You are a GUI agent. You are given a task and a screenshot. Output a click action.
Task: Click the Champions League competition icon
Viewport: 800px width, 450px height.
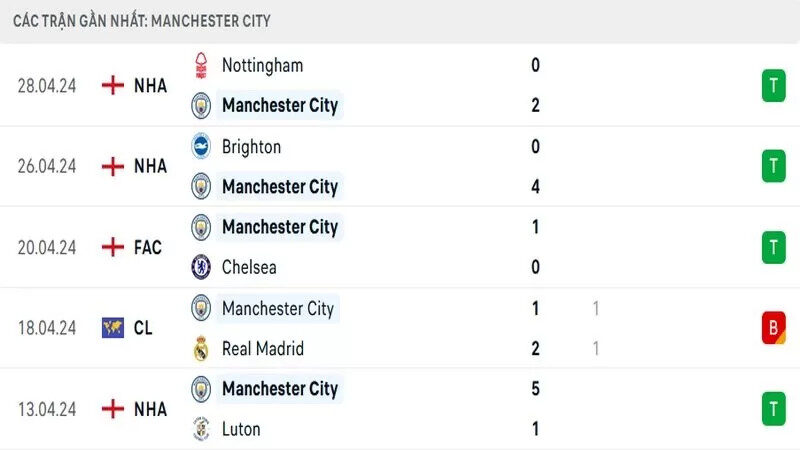pos(113,328)
